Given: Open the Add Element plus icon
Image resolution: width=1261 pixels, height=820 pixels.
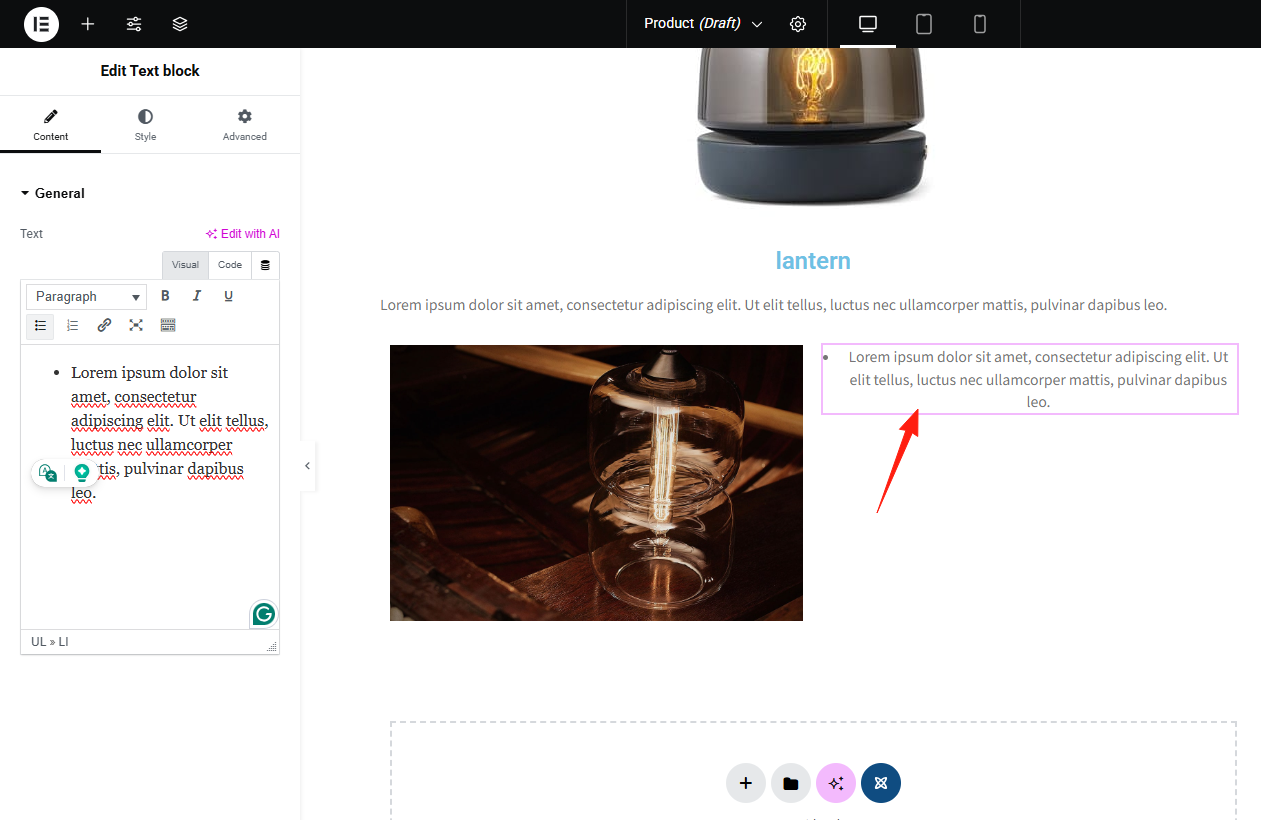Looking at the screenshot, I should pyautogui.click(x=88, y=24).
